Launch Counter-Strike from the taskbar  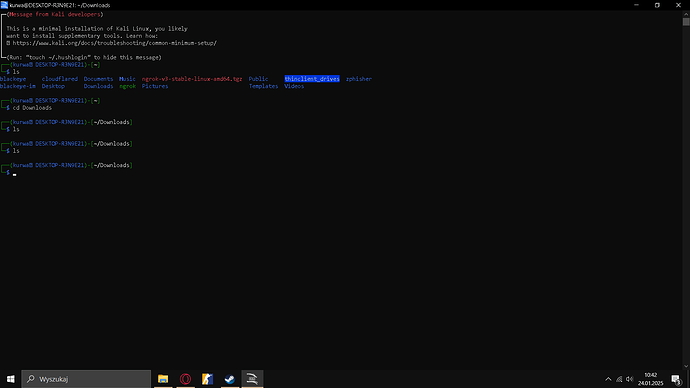pyautogui.click(x=207, y=379)
